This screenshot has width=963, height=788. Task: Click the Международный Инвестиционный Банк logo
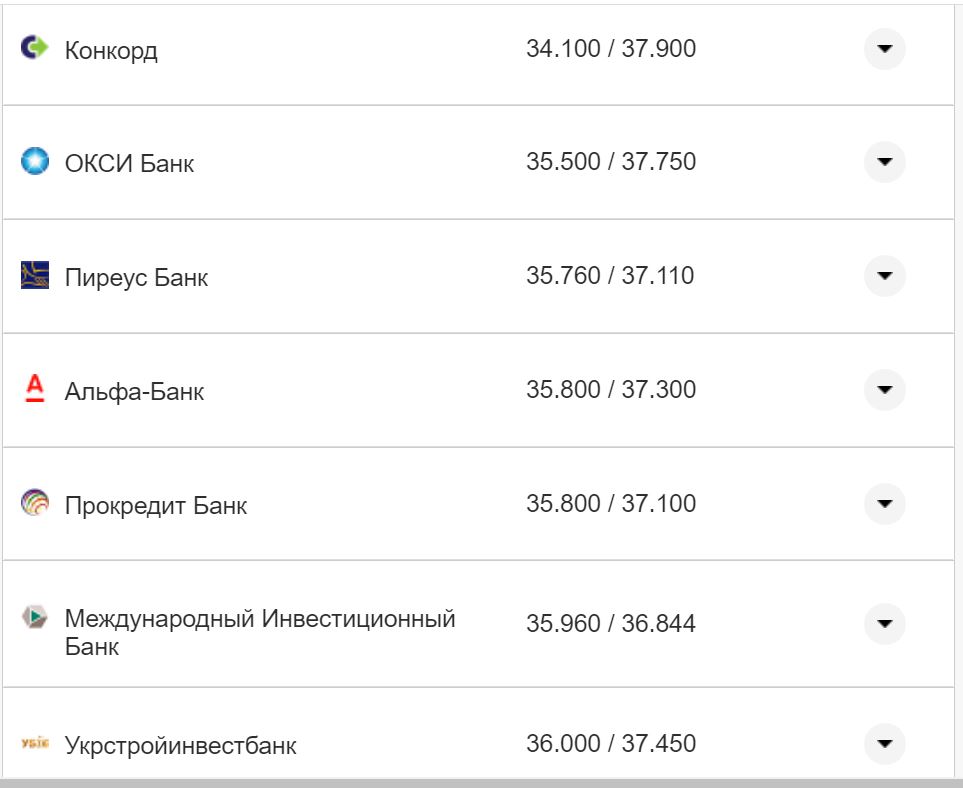tap(33, 618)
